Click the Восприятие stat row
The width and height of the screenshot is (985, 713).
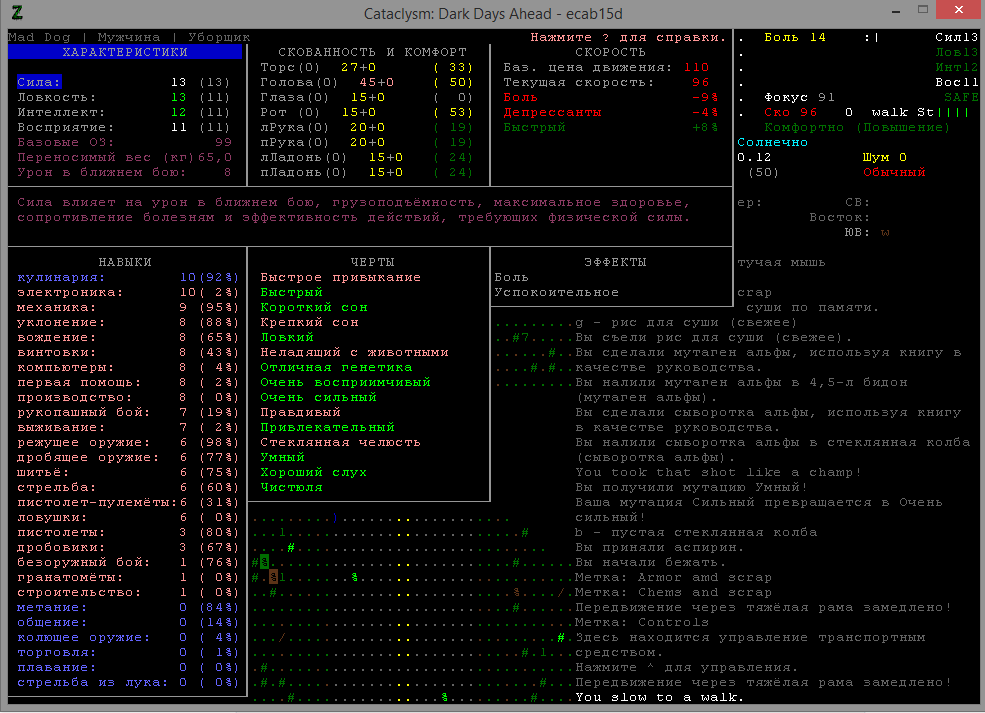point(124,128)
